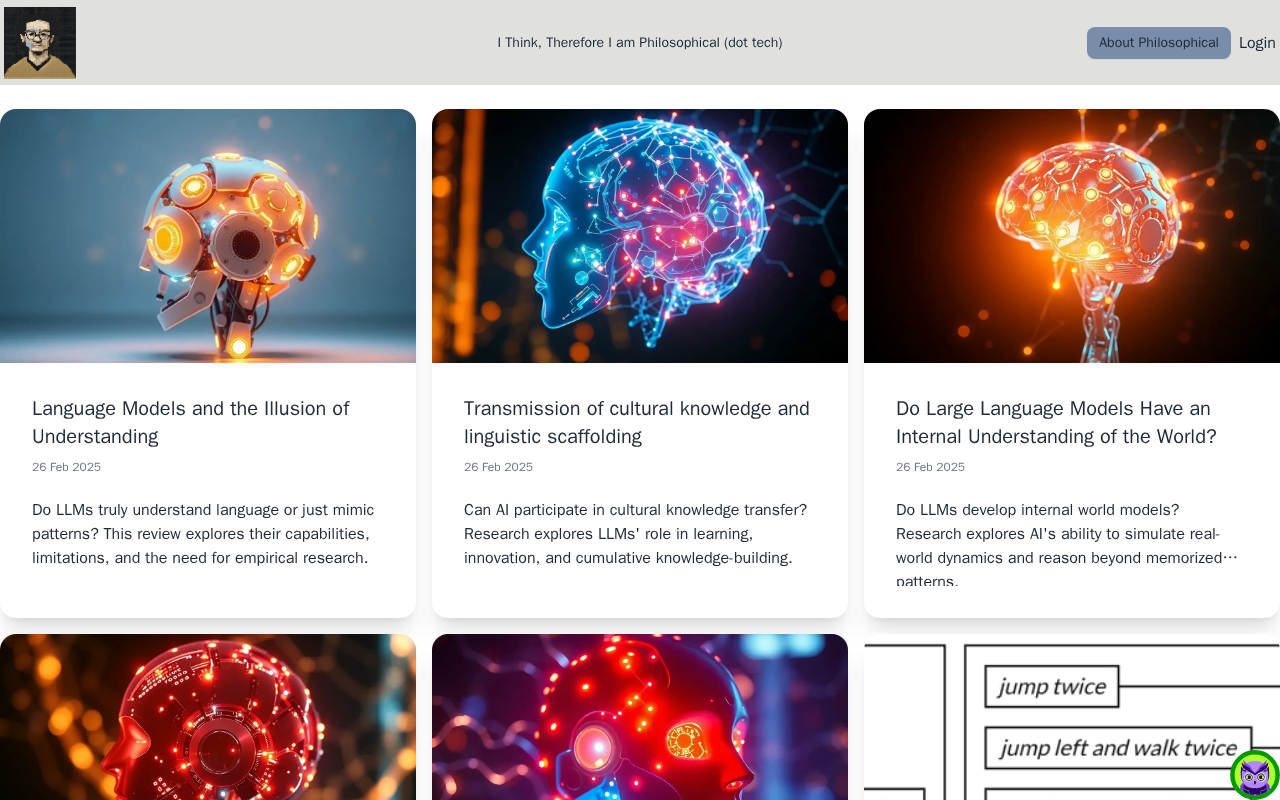Open 'Do Large Language Models Have an Internal Understanding' article
The width and height of the screenshot is (1280, 800).
click(1056, 422)
